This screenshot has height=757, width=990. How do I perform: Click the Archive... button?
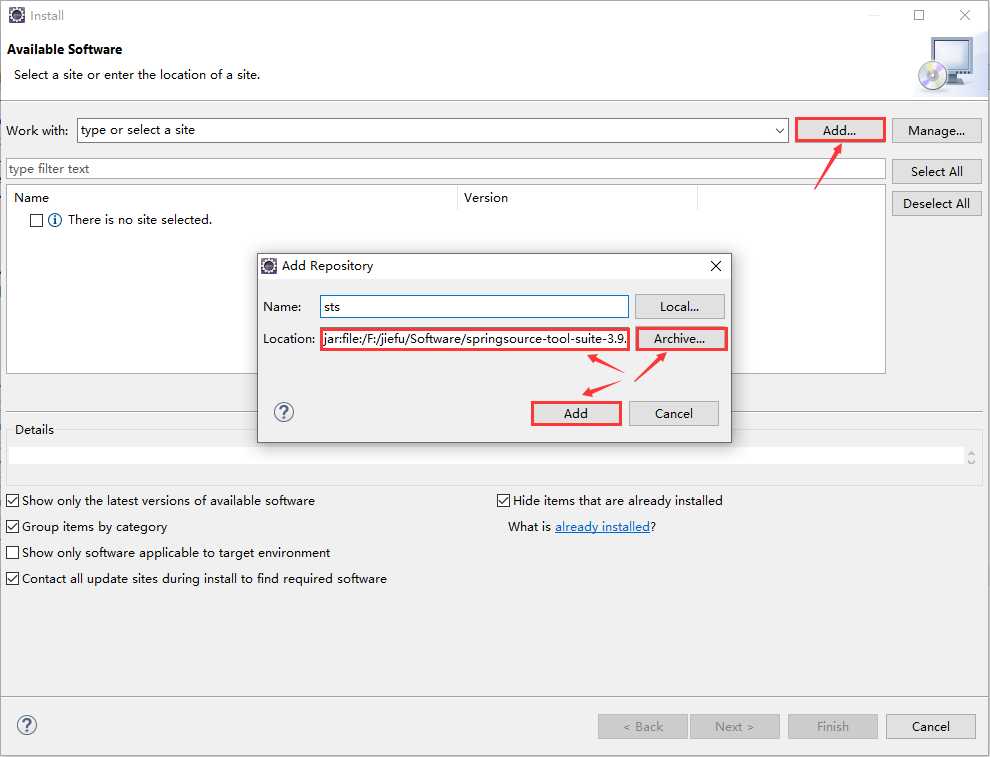click(x=680, y=338)
